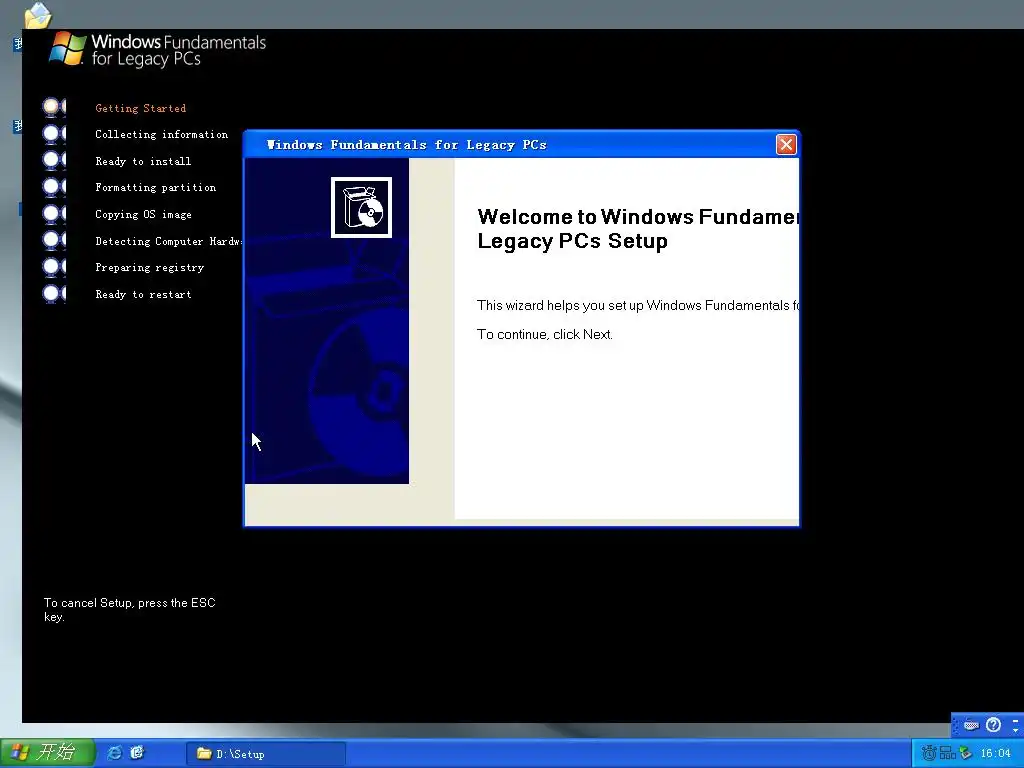Screen dimensions: 1024x768
Task: Open the Start menu (开始)
Action: (47, 753)
